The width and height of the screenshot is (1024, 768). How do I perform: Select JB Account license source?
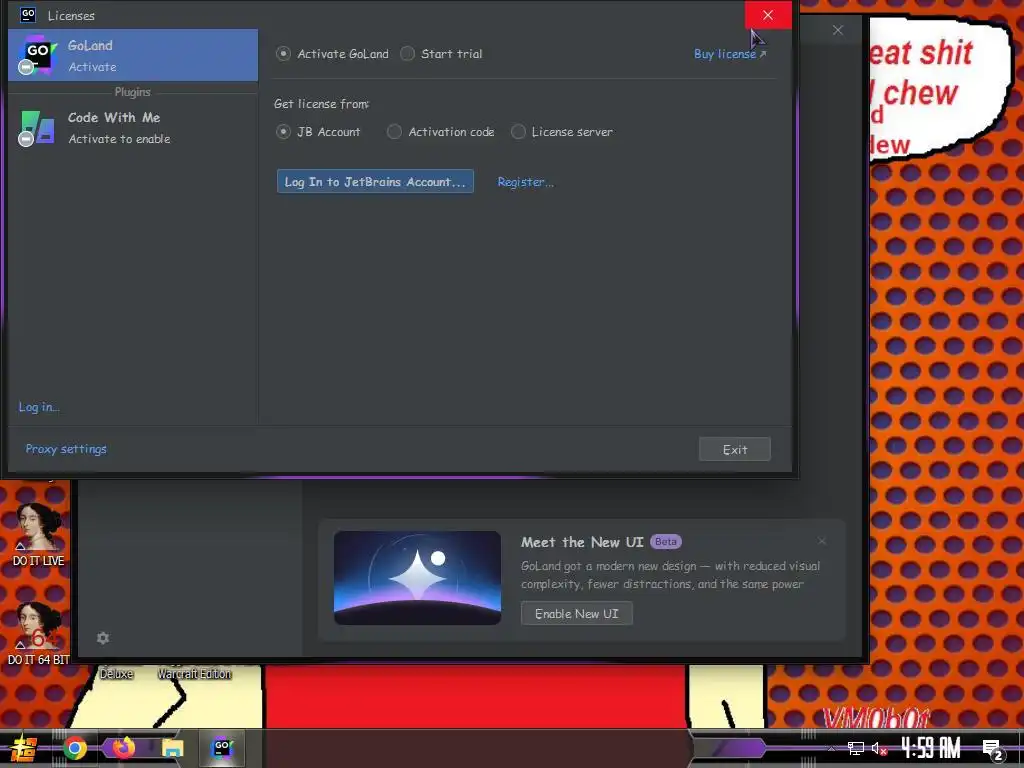point(318,132)
